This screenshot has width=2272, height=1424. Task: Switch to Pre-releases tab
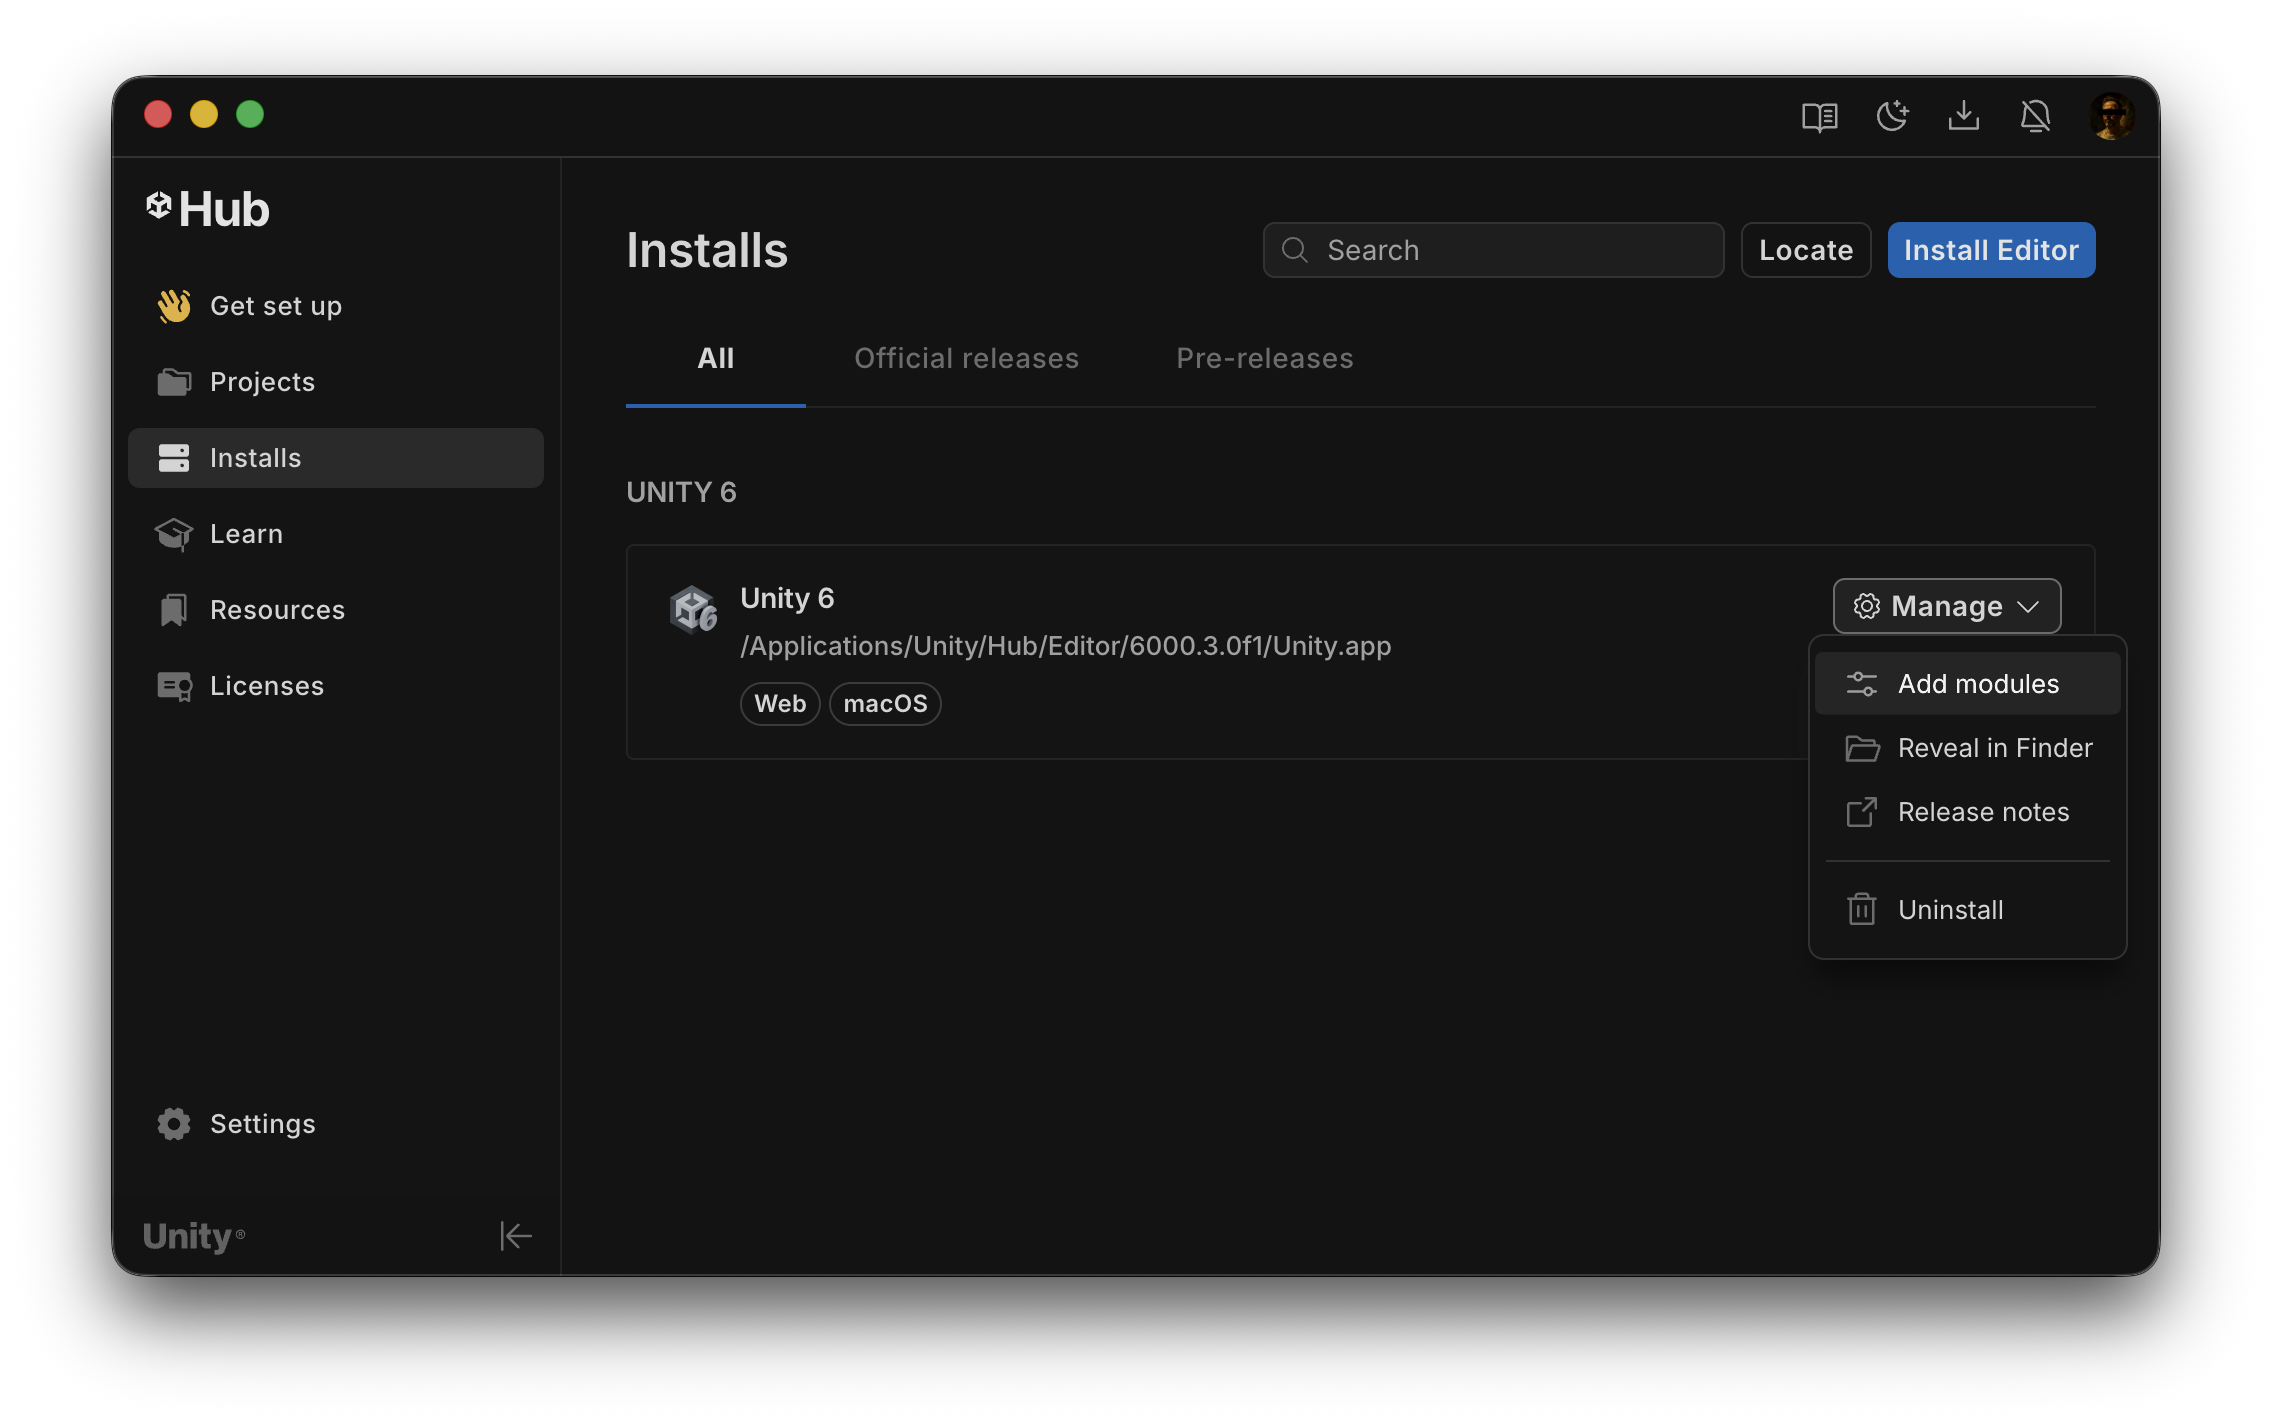point(1264,358)
